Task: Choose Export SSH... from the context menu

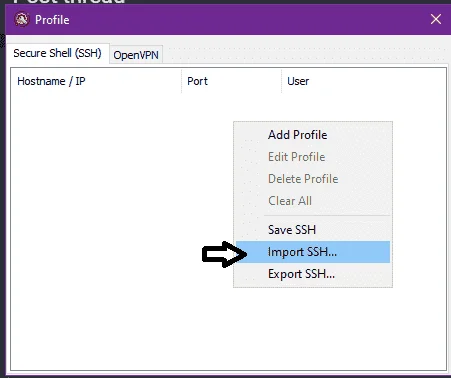Action: (x=313, y=274)
